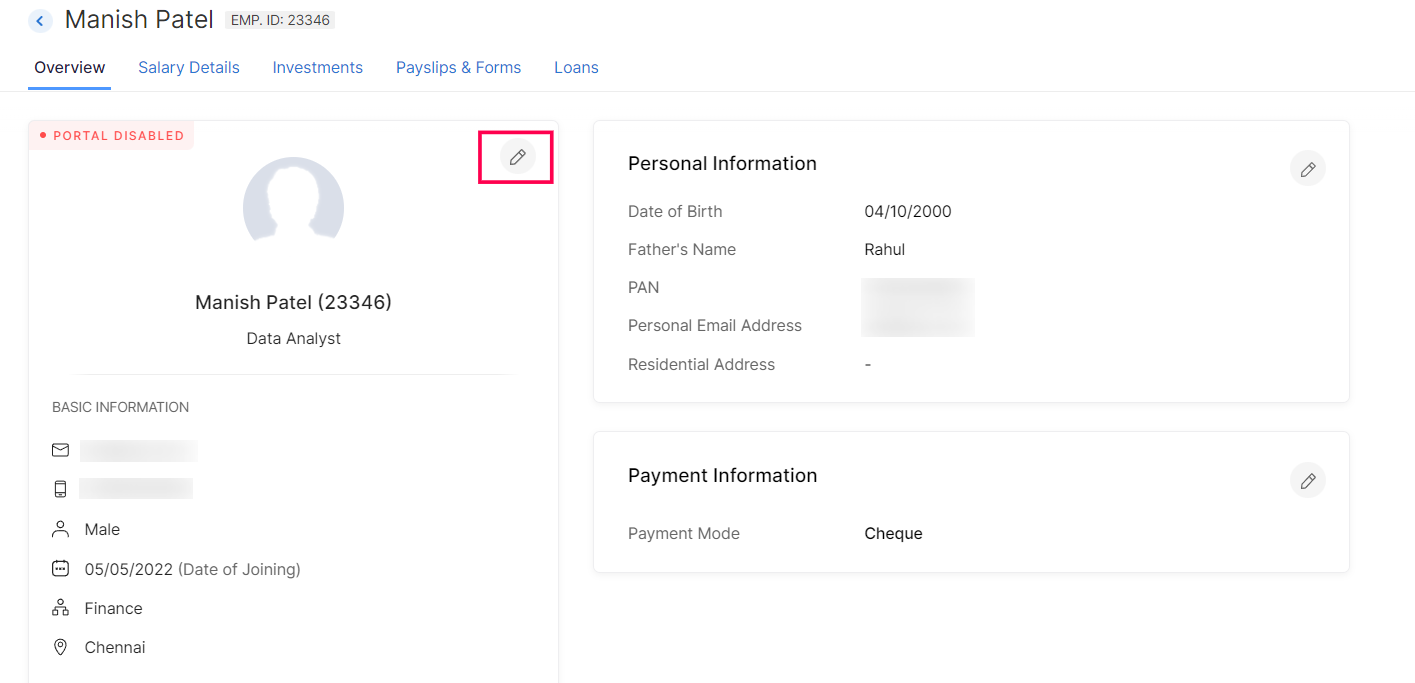Click the gender person icon

point(60,529)
